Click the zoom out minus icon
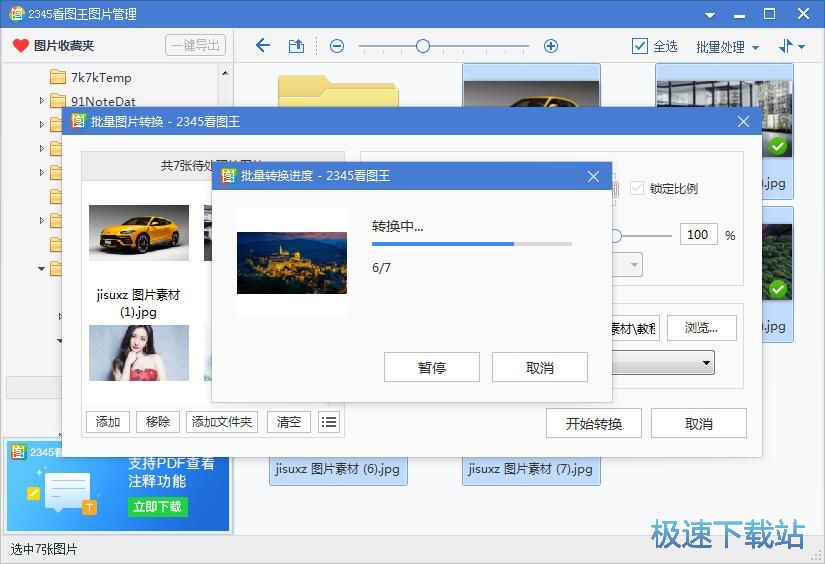This screenshot has height=564, width=825. [x=337, y=46]
